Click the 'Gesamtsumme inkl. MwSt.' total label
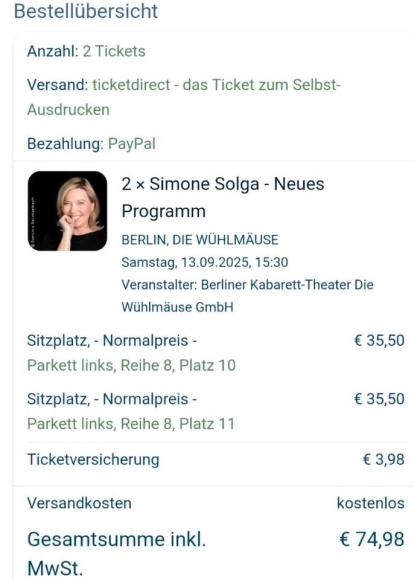Viewport: 414px width, 580px height. click(x=116, y=553)
